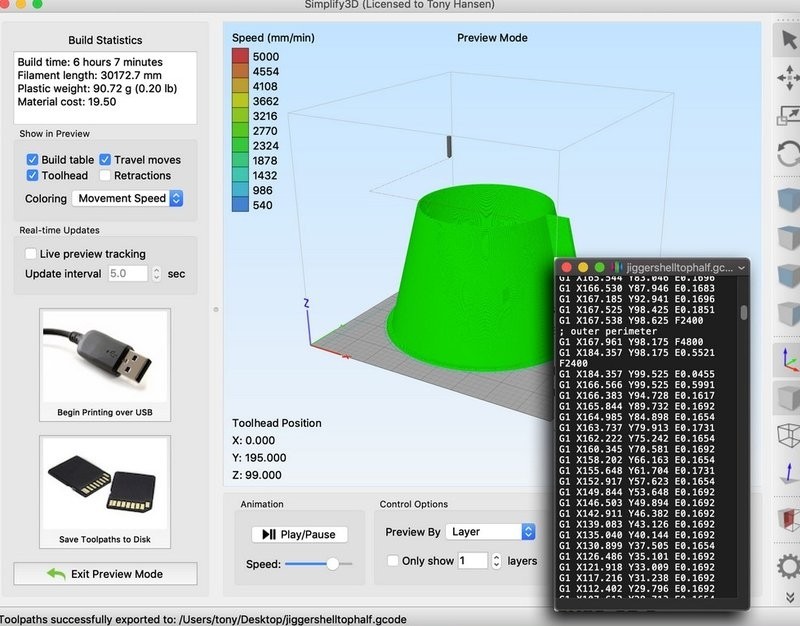The height and width of the screenshot is (626, 800).
Task: Toggle the coordinate axes display icon
Action: 787,359
